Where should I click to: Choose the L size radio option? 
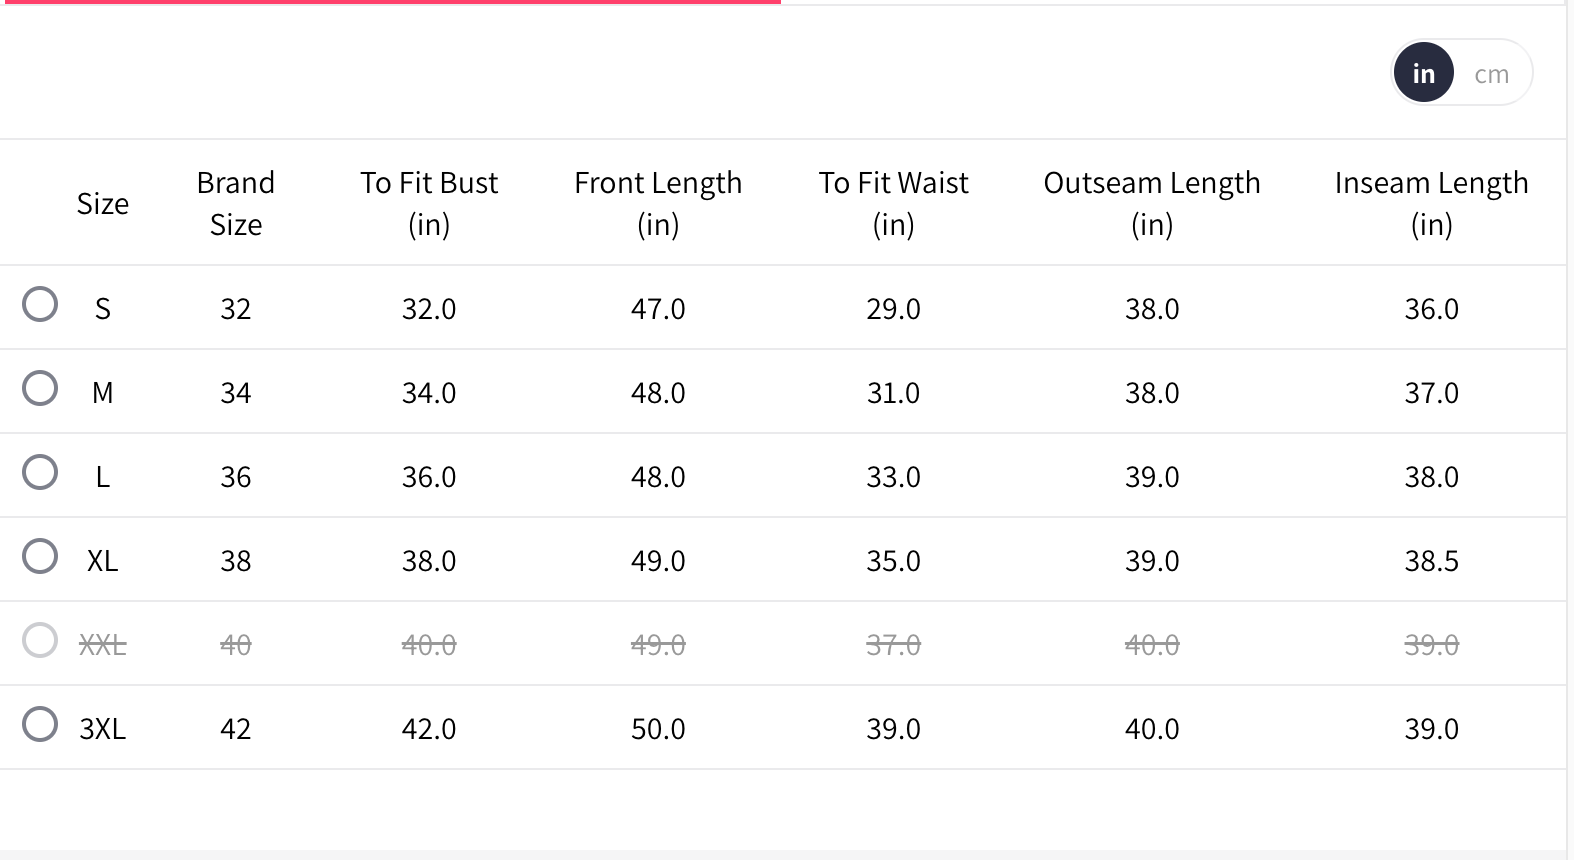[40, 472]
